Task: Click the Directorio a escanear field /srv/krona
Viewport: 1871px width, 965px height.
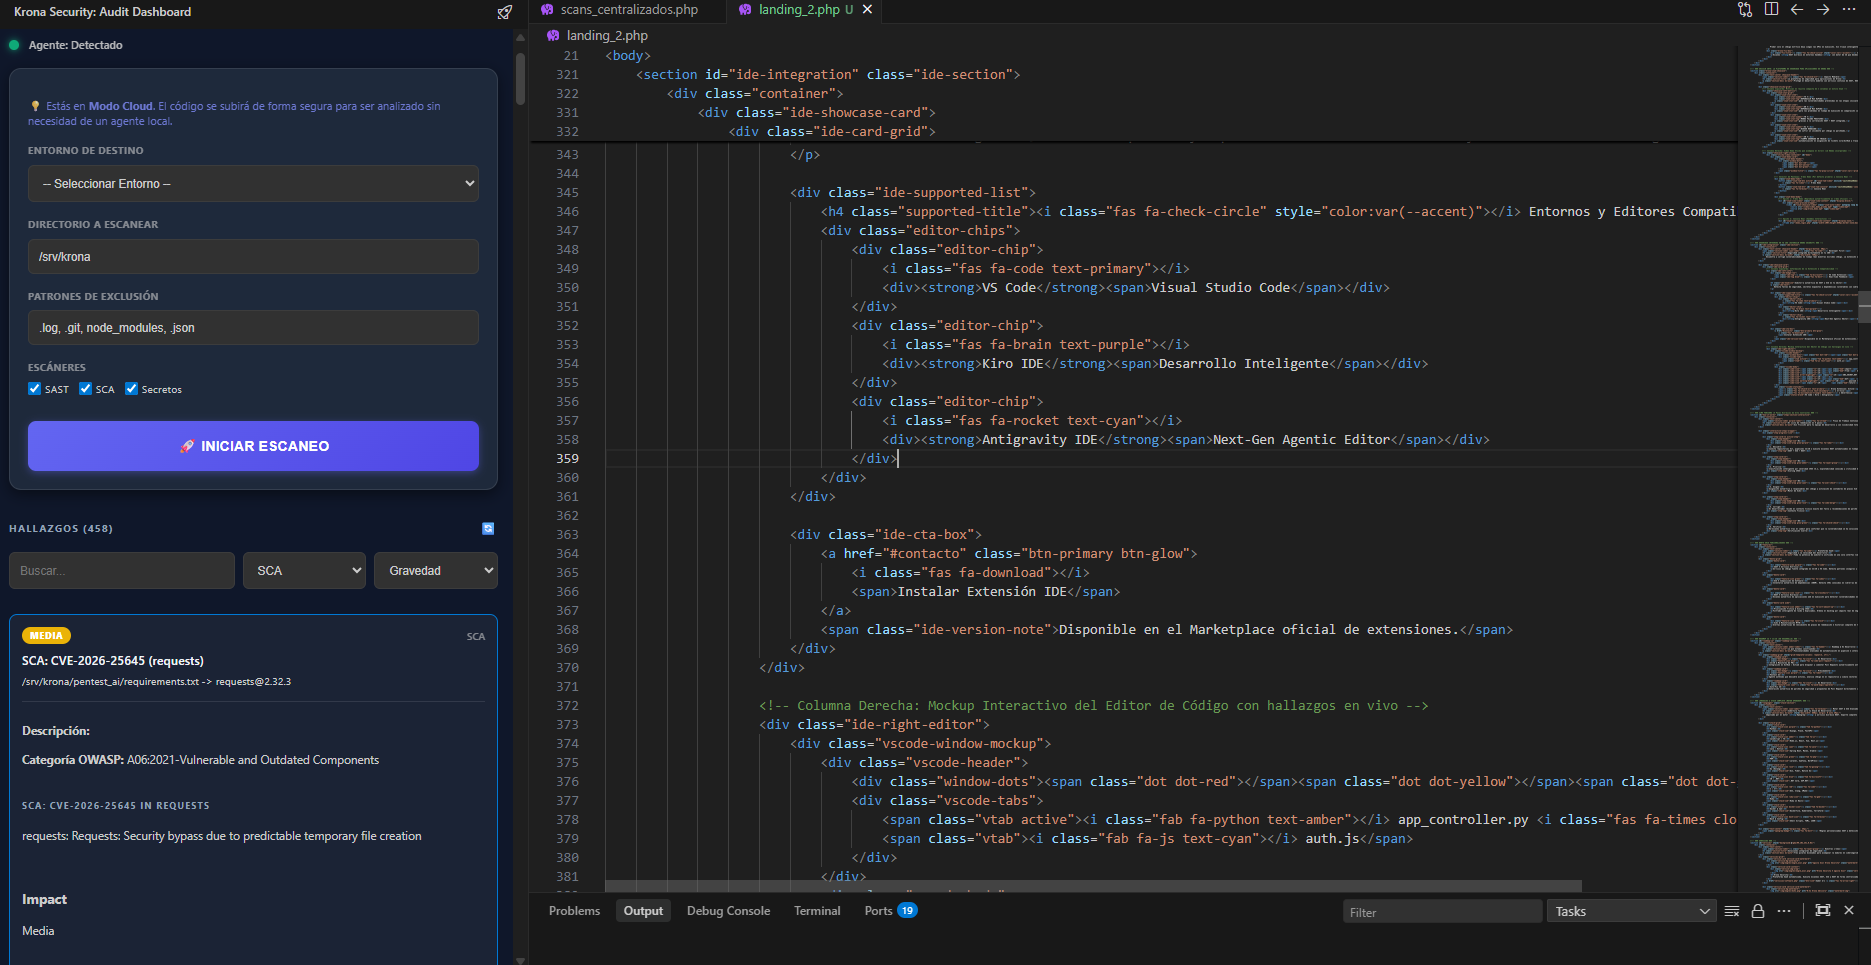Action: (x=253, y=257)
